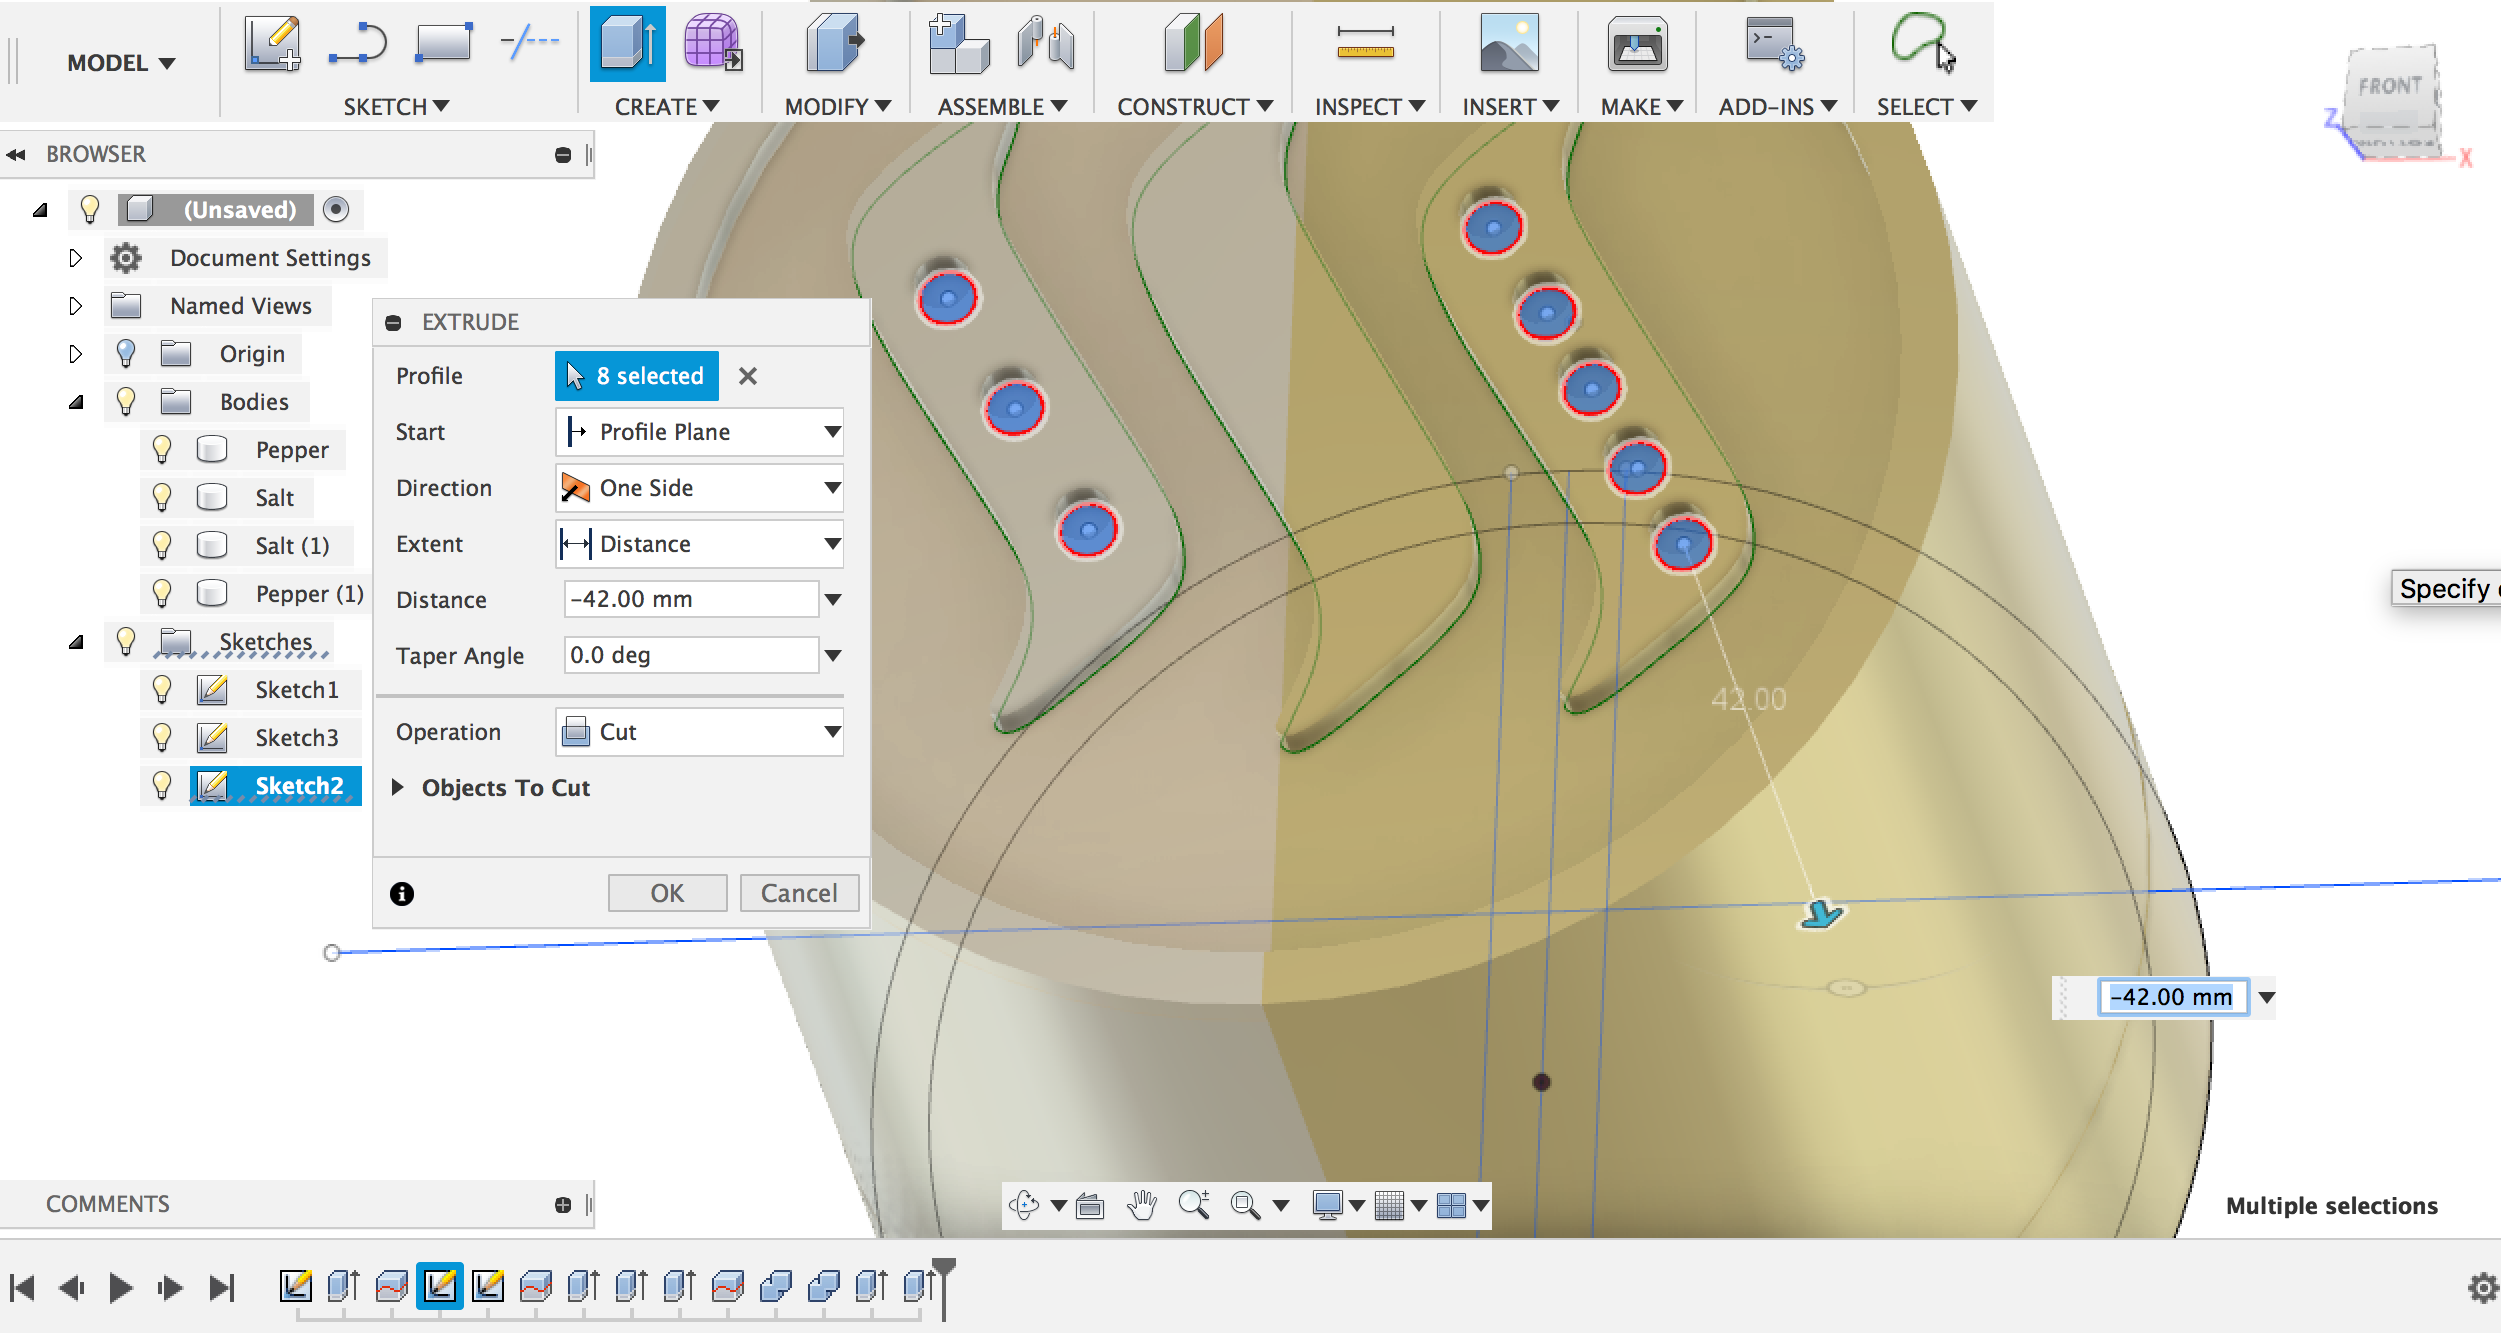Toggle visibility bulb for Pepper (1) body
This screenshot has height=1333, width=2501.
(x=162, y=593)
